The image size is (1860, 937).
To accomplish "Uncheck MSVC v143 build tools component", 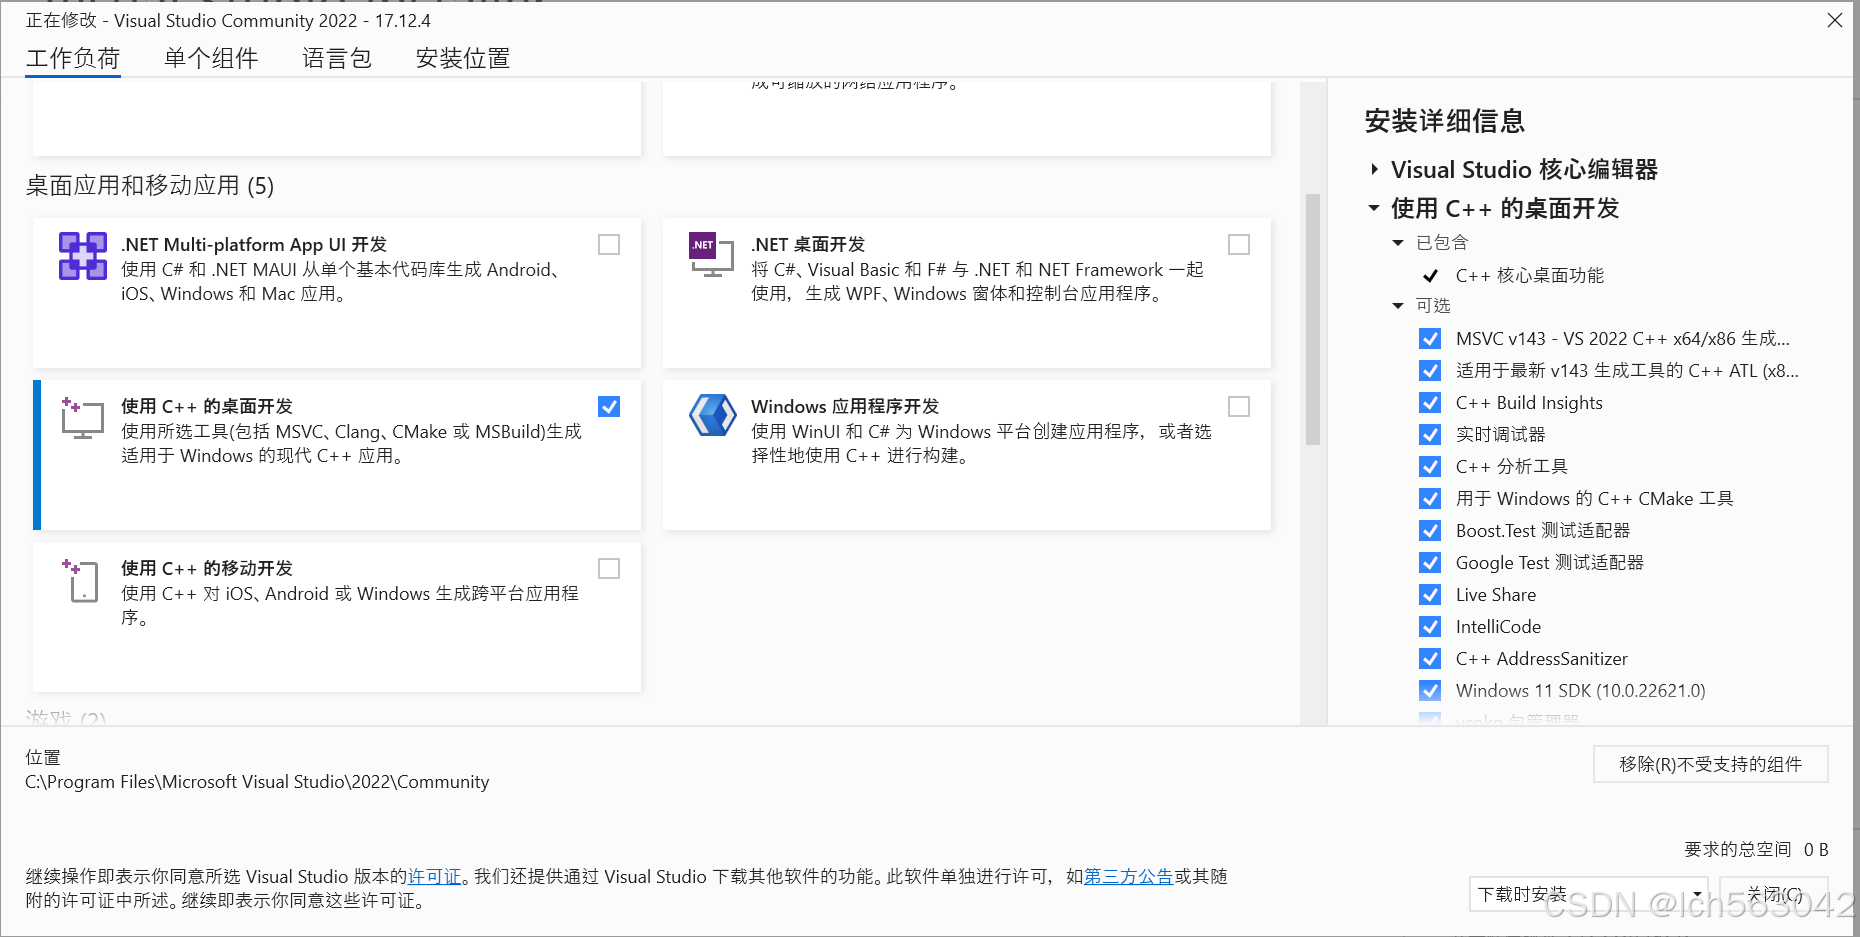I will click(x=1431, y=339).
